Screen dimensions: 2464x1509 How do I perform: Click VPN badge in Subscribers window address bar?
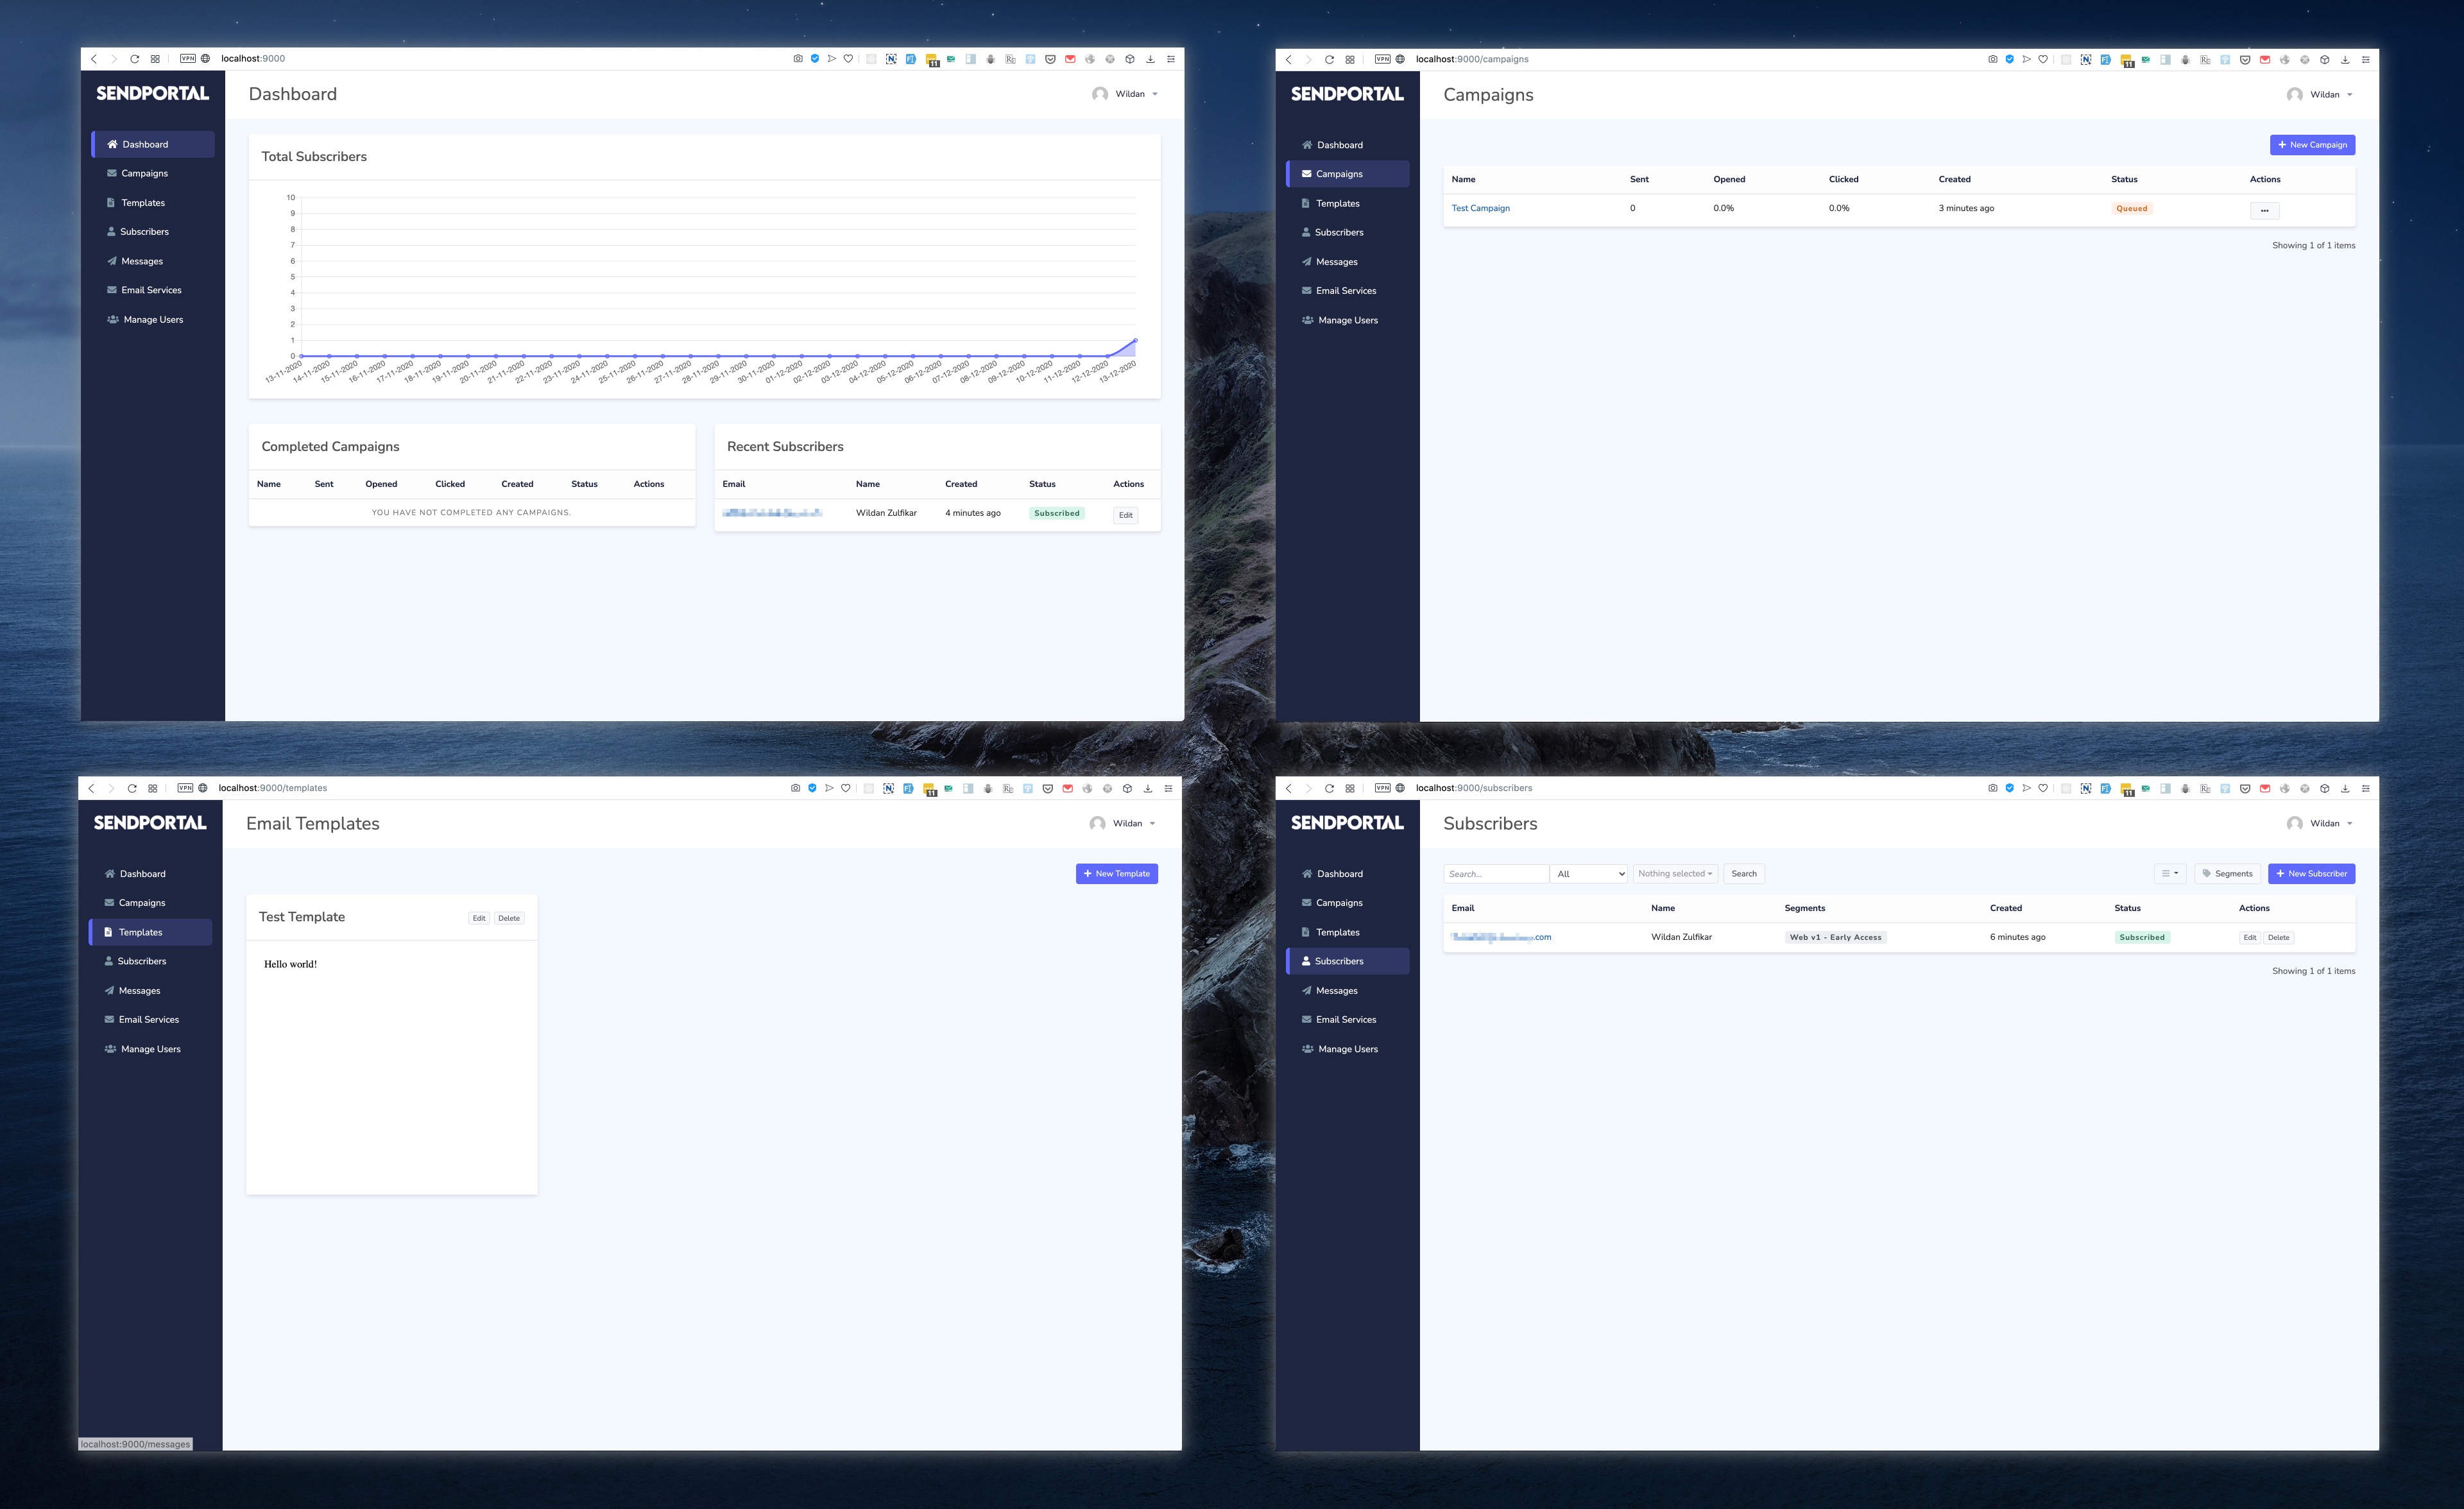point(1382,788)
